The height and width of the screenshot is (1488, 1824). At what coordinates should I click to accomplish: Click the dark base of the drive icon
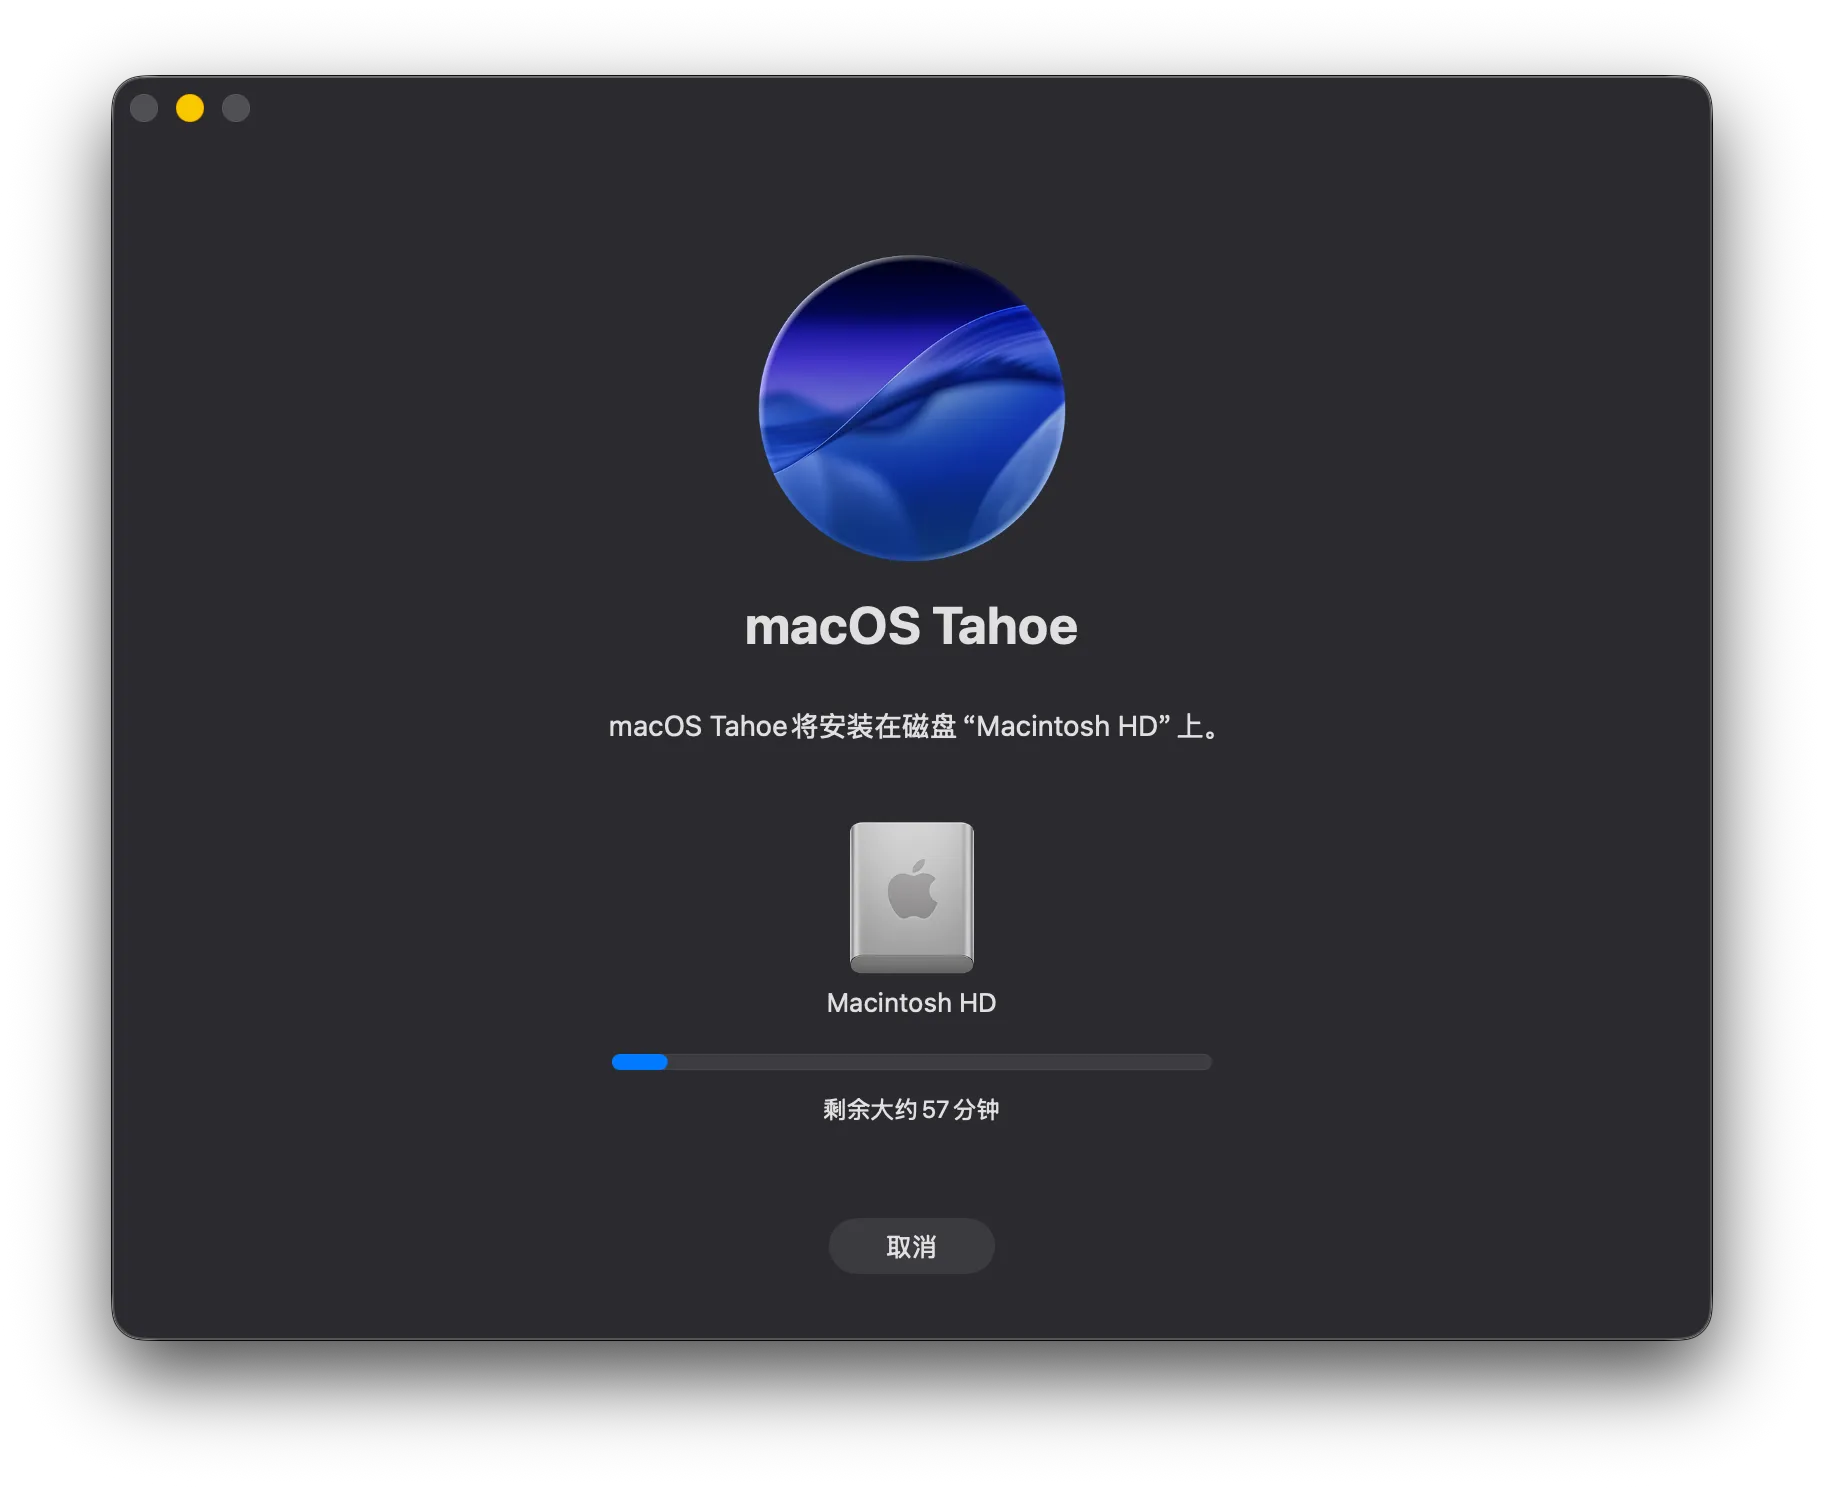911,964
